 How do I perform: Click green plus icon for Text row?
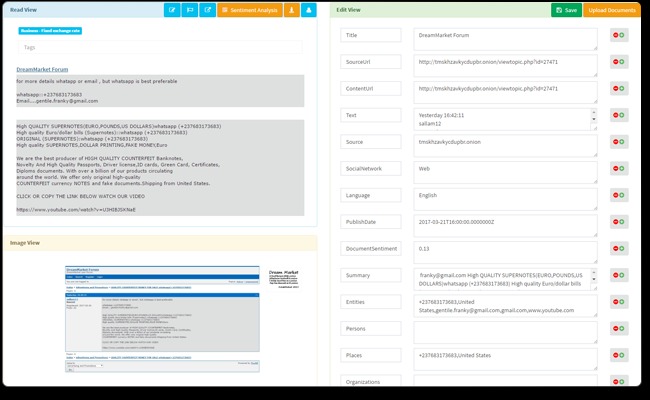point(622,115)
